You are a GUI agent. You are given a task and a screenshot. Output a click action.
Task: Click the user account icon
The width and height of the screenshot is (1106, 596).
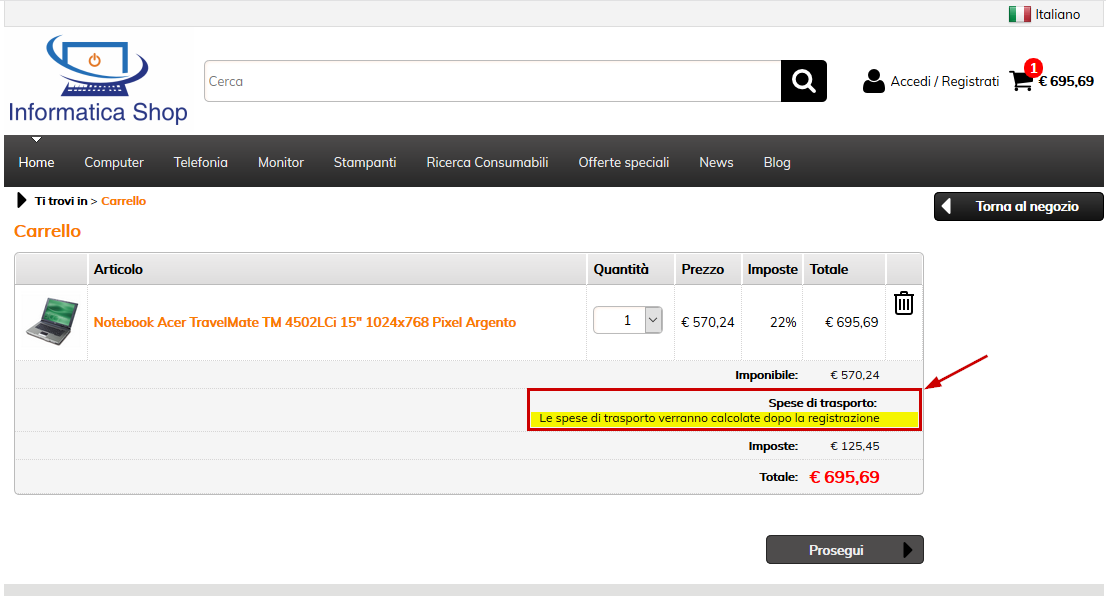[873, 81]
